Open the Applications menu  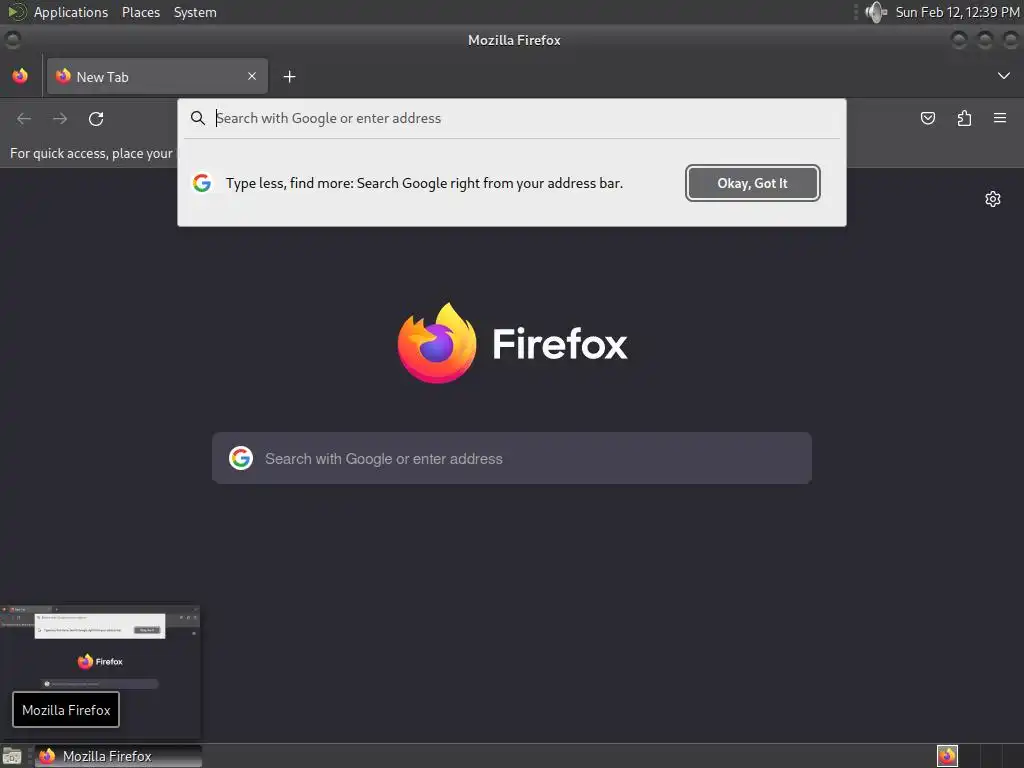(71, 12)
